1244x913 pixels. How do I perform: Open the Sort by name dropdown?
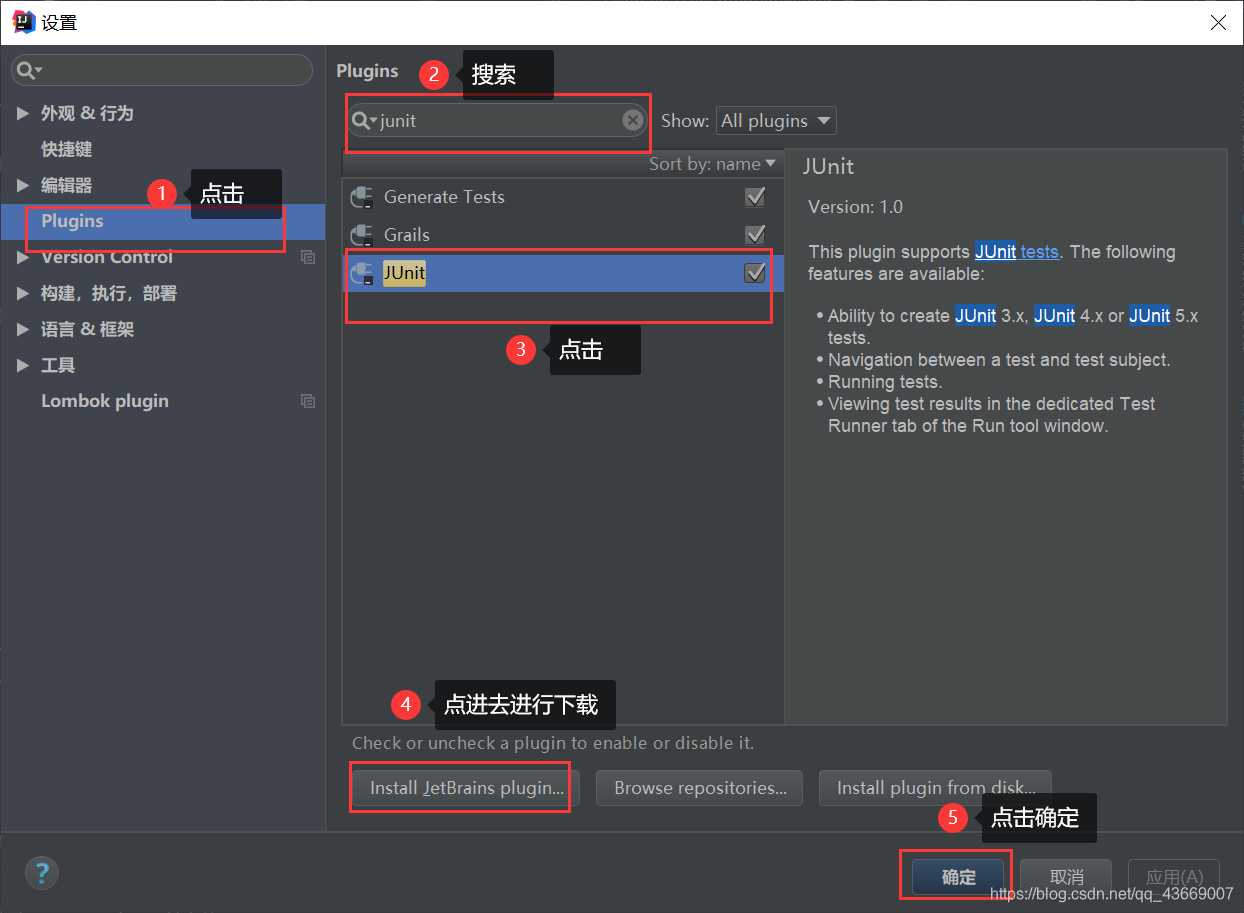tap(712, 164)
